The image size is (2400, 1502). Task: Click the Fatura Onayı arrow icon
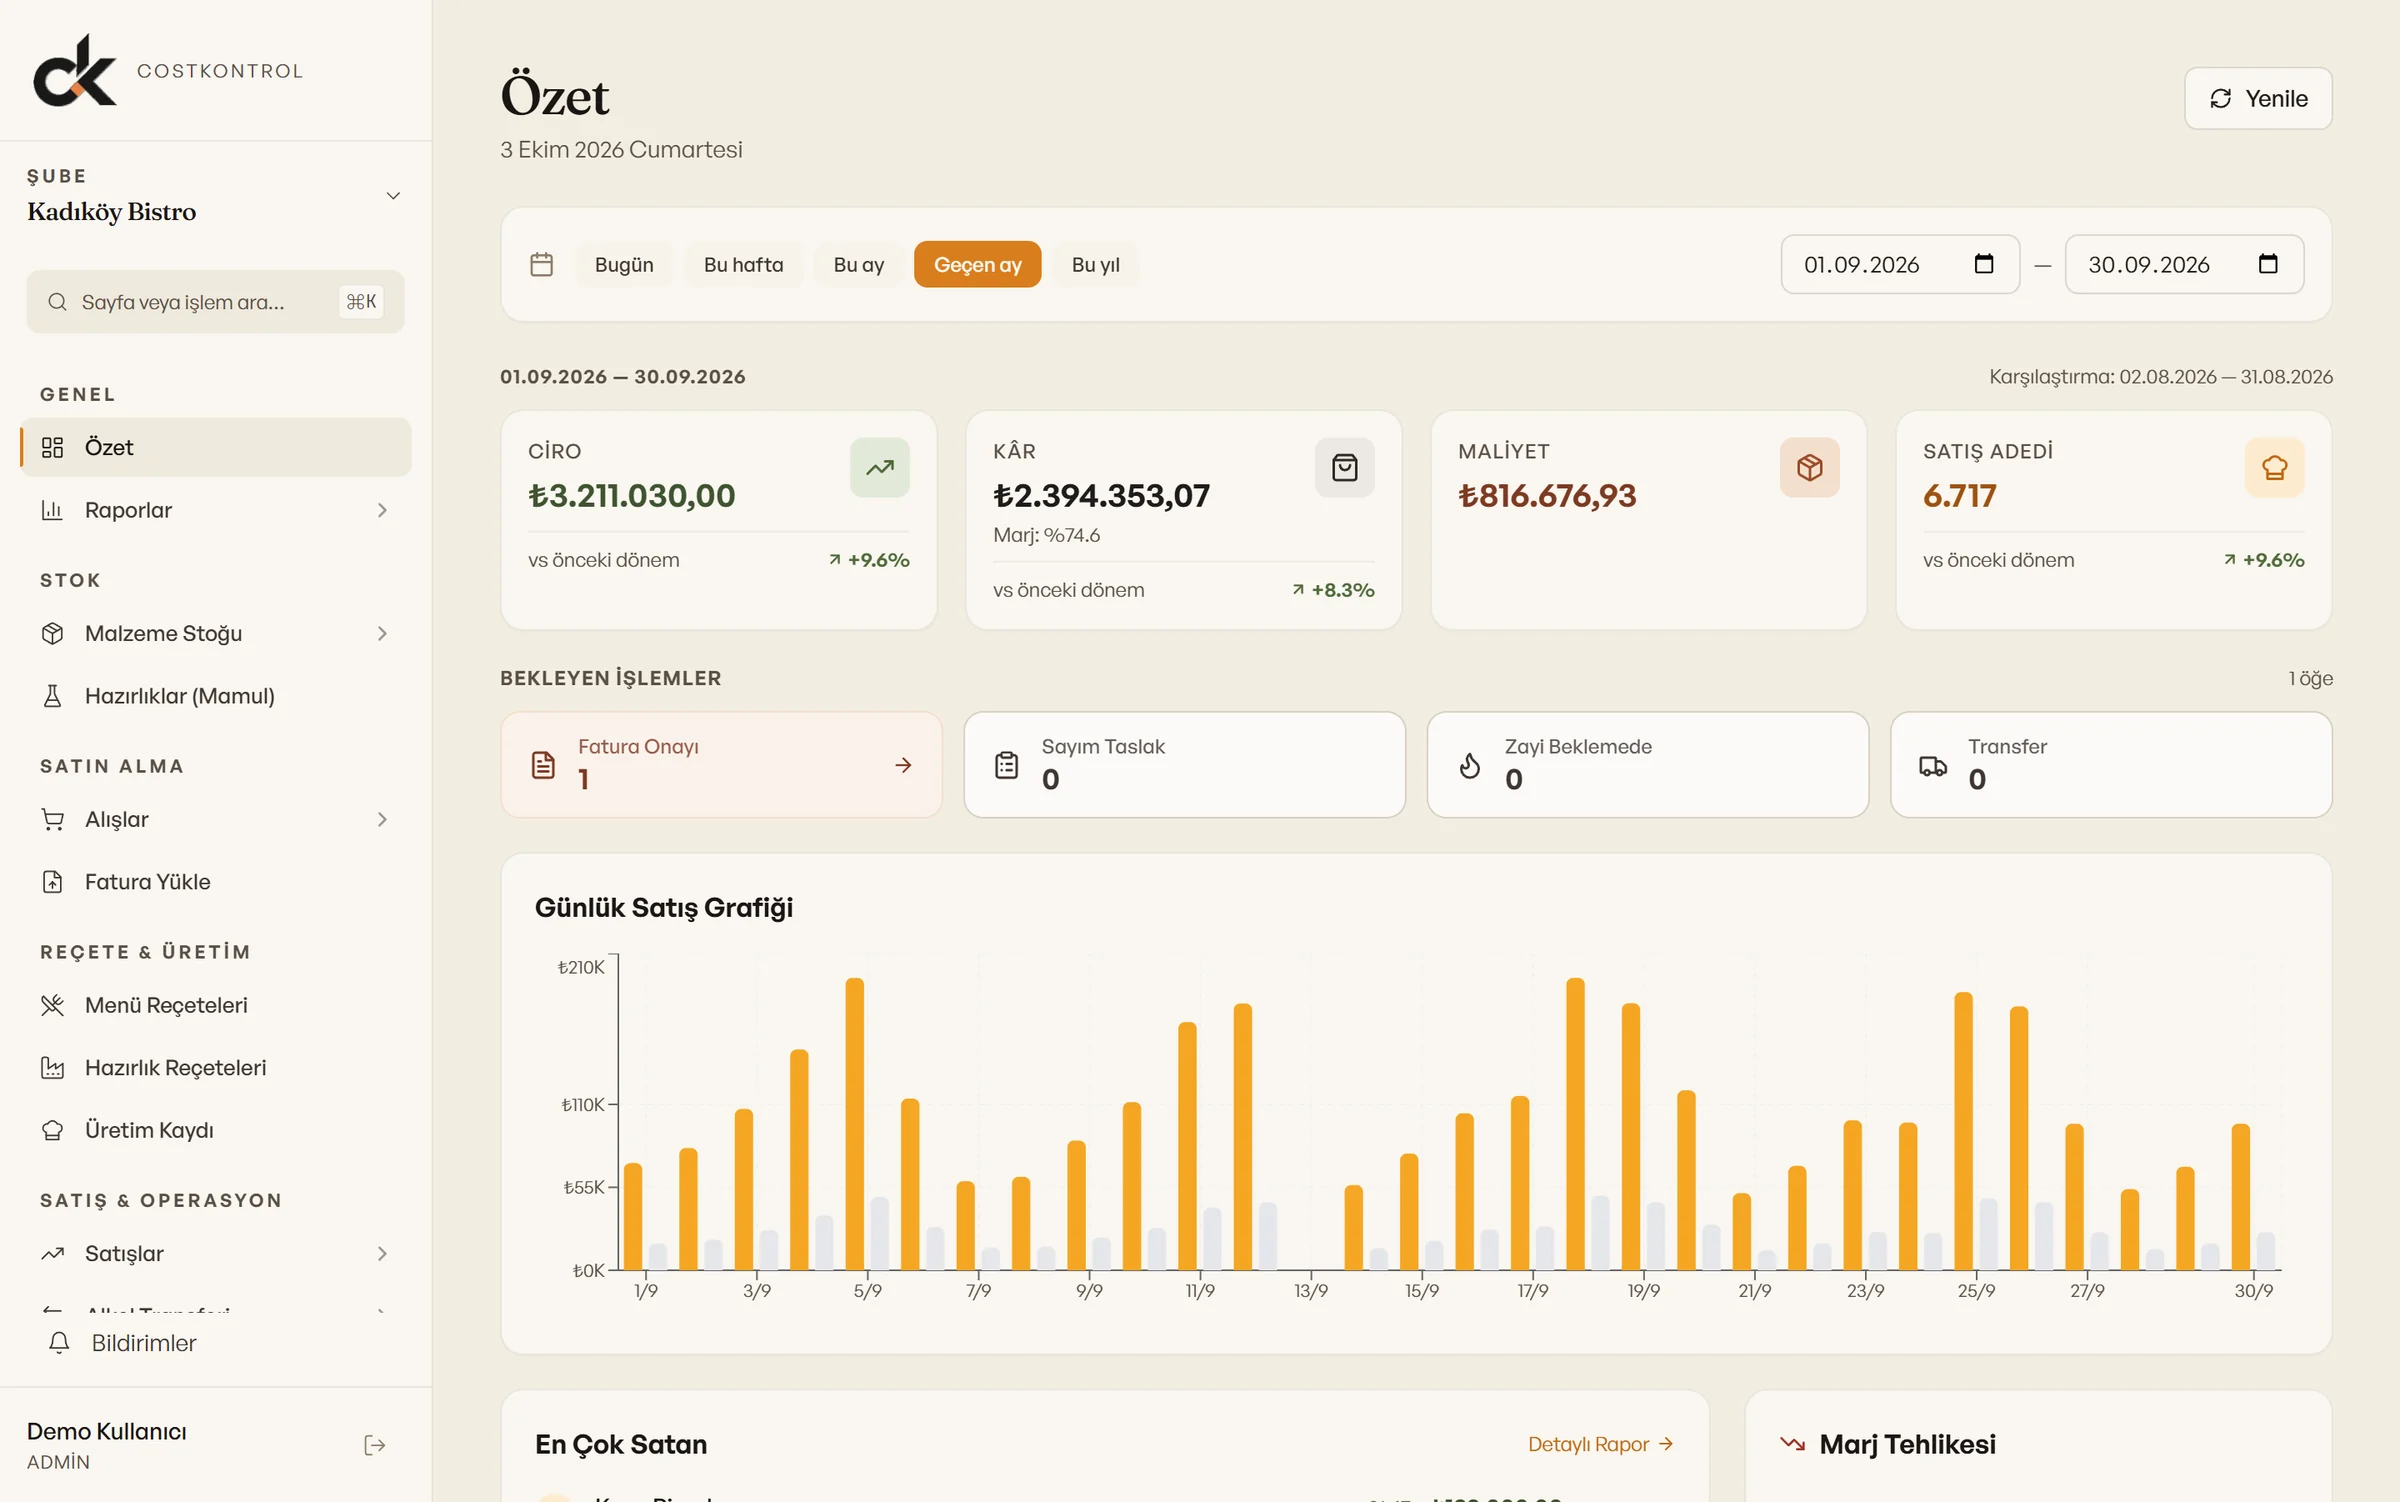pyautogui.click(x=903, y=765)
